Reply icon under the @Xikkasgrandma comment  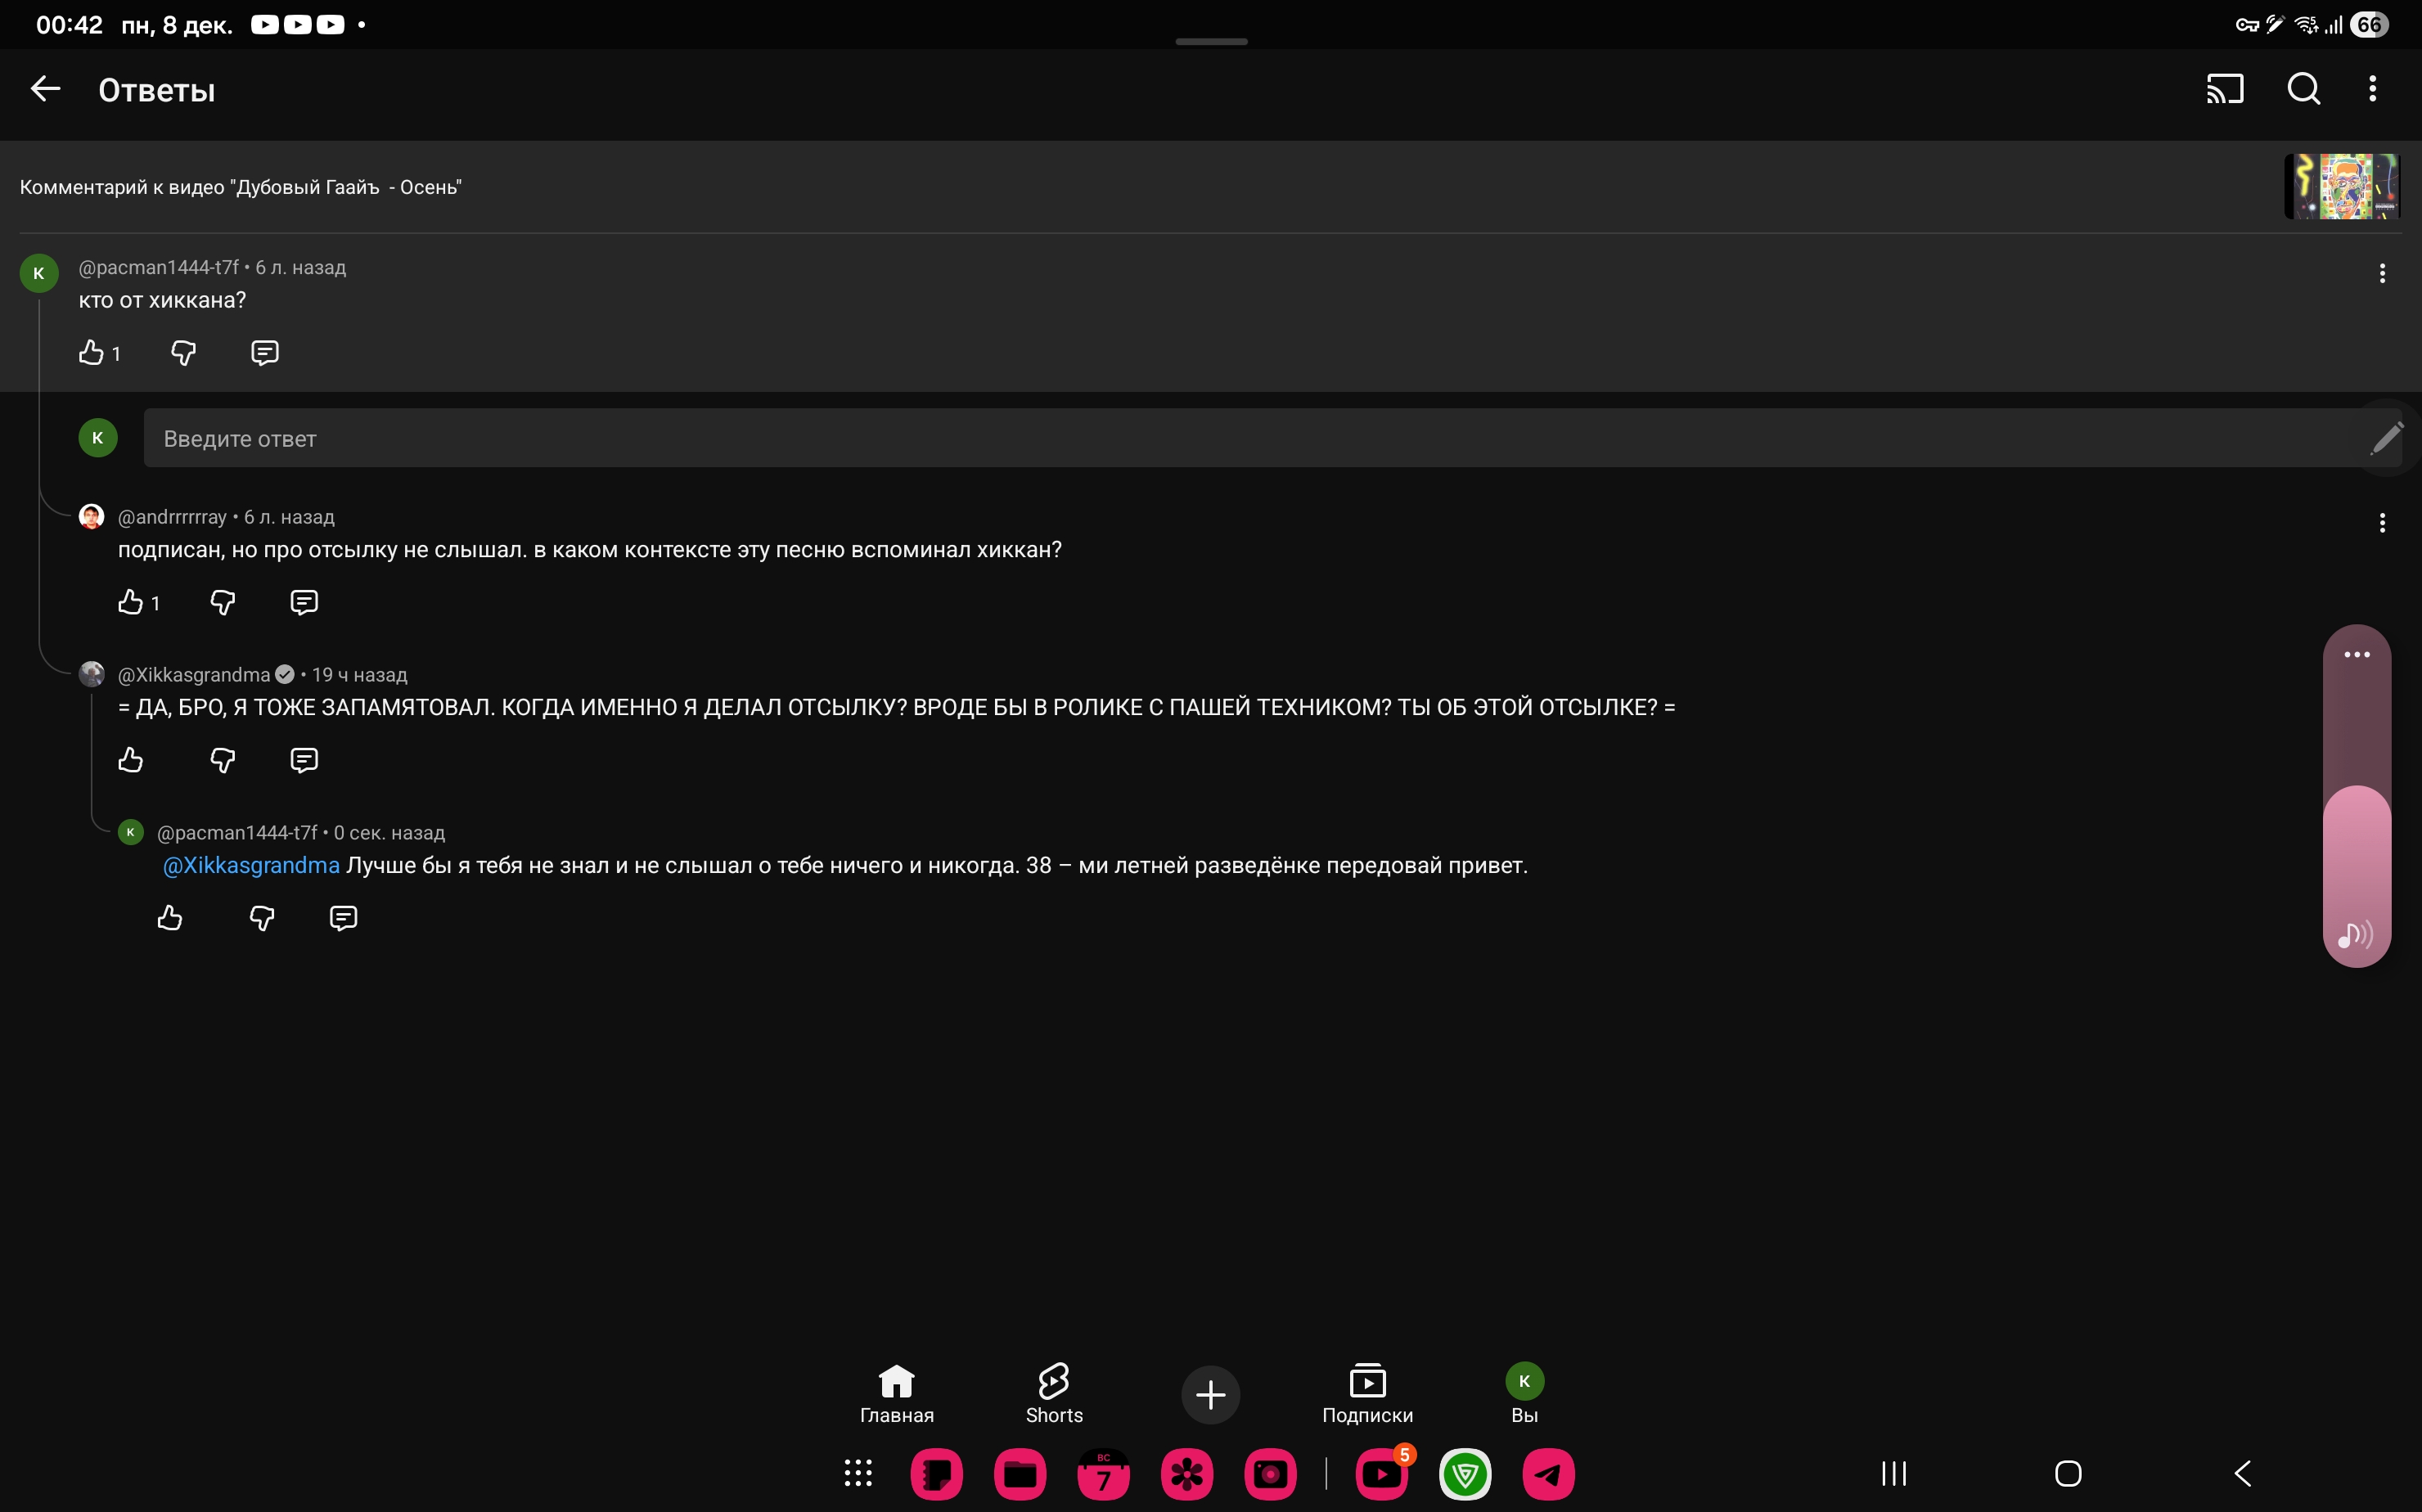(304, 760)
